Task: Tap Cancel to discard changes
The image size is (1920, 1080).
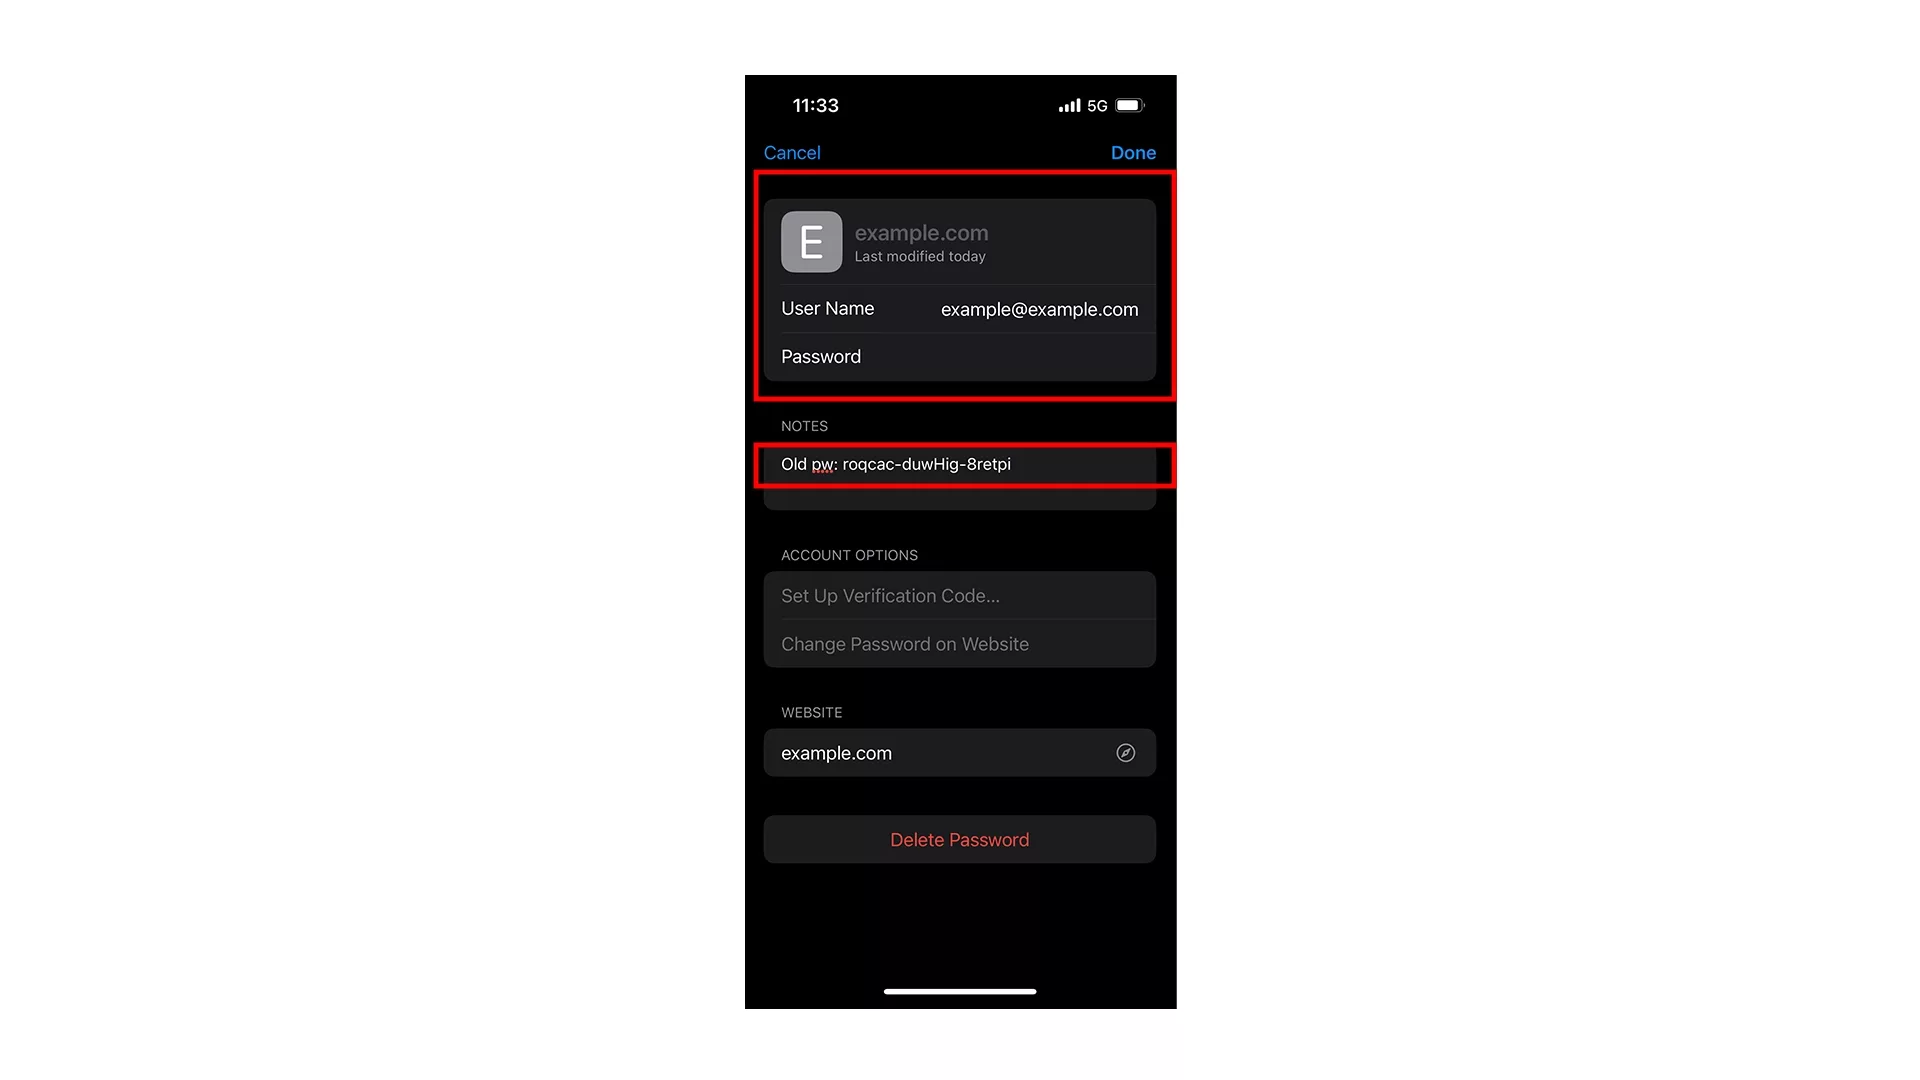Action: click(791, 153)
